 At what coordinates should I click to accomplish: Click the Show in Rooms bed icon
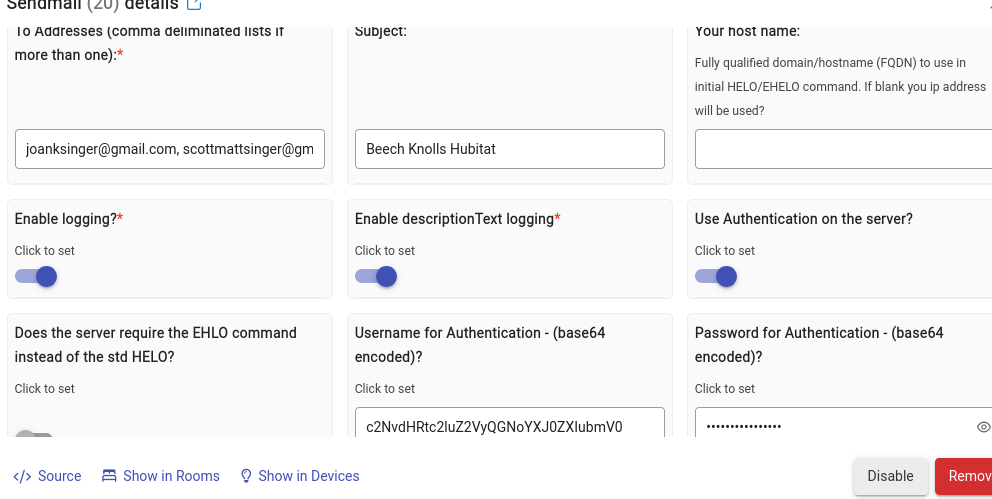(x=110, y=476)
